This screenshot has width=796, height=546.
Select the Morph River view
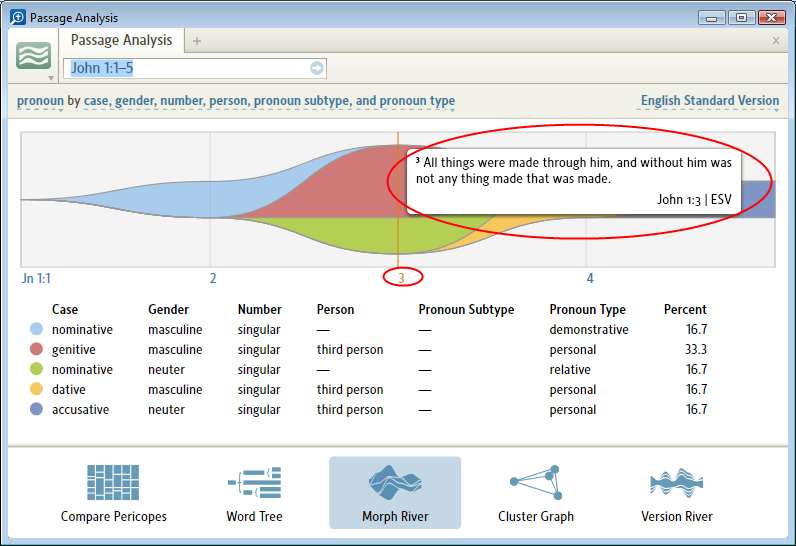395,493
